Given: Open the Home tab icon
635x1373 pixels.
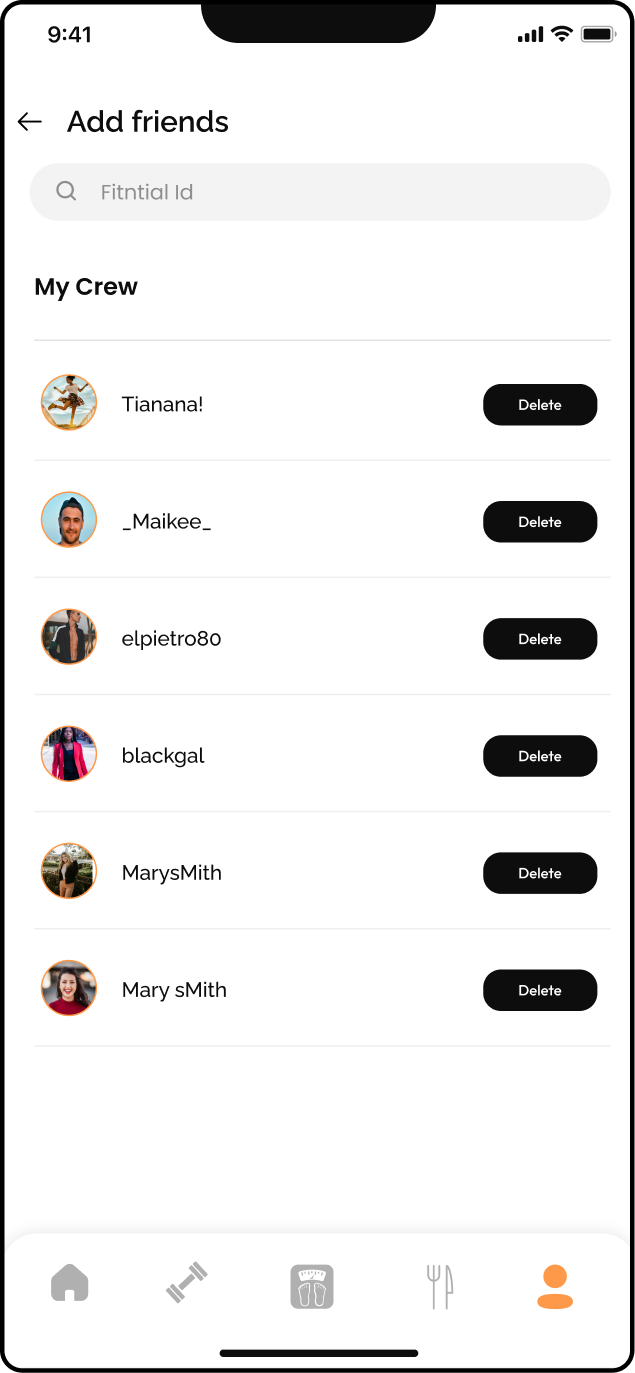Looking at the screenshot, I should click(x=70, y=1283).
